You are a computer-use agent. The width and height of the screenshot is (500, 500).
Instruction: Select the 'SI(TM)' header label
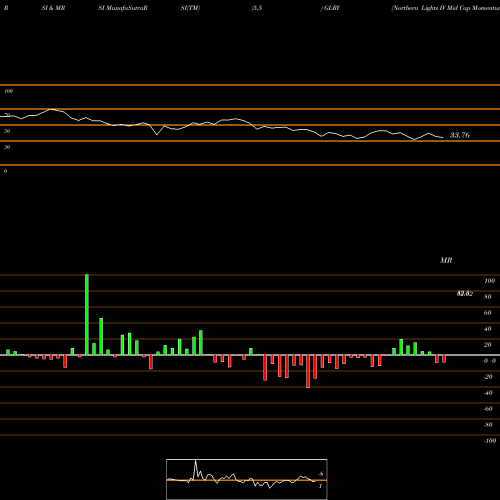(x=190, y=8)
